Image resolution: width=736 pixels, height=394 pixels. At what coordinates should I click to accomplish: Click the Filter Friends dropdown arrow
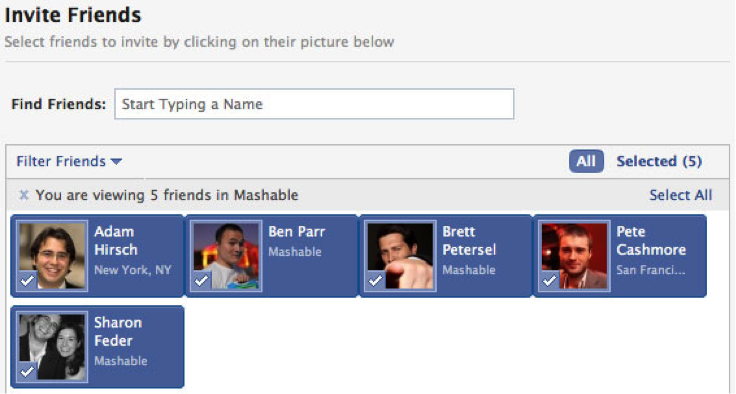[116, 162]
